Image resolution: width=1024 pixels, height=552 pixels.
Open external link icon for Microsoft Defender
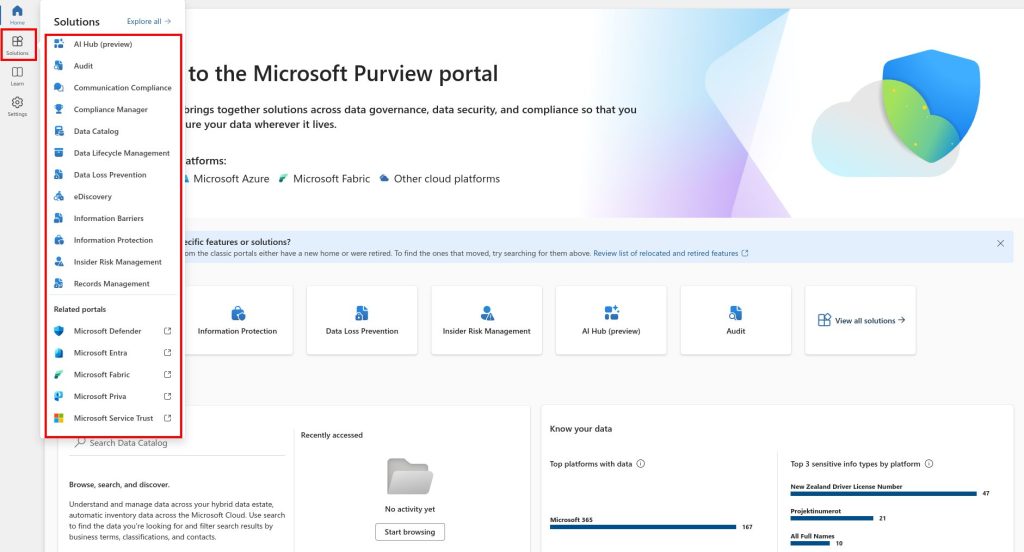(167, 331)
